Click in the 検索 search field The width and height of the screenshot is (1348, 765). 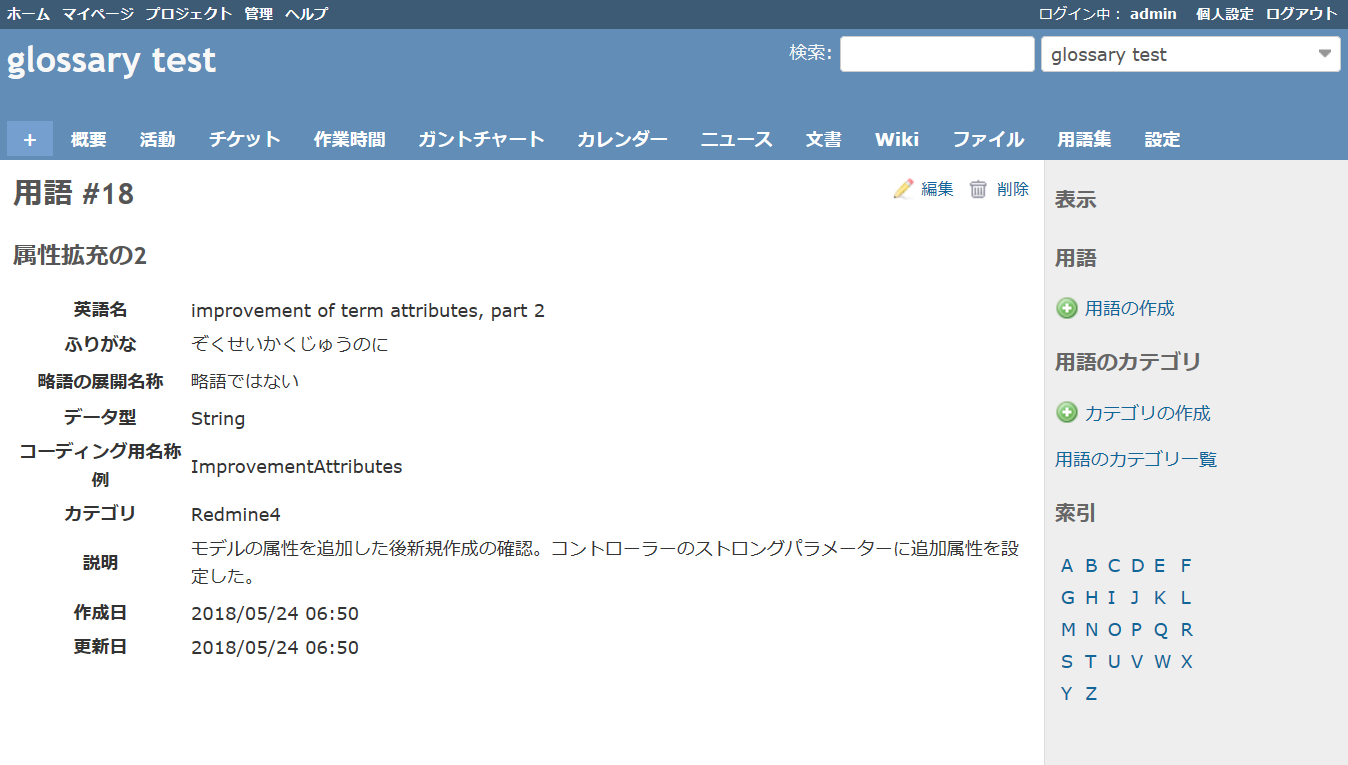pos(936,54)
